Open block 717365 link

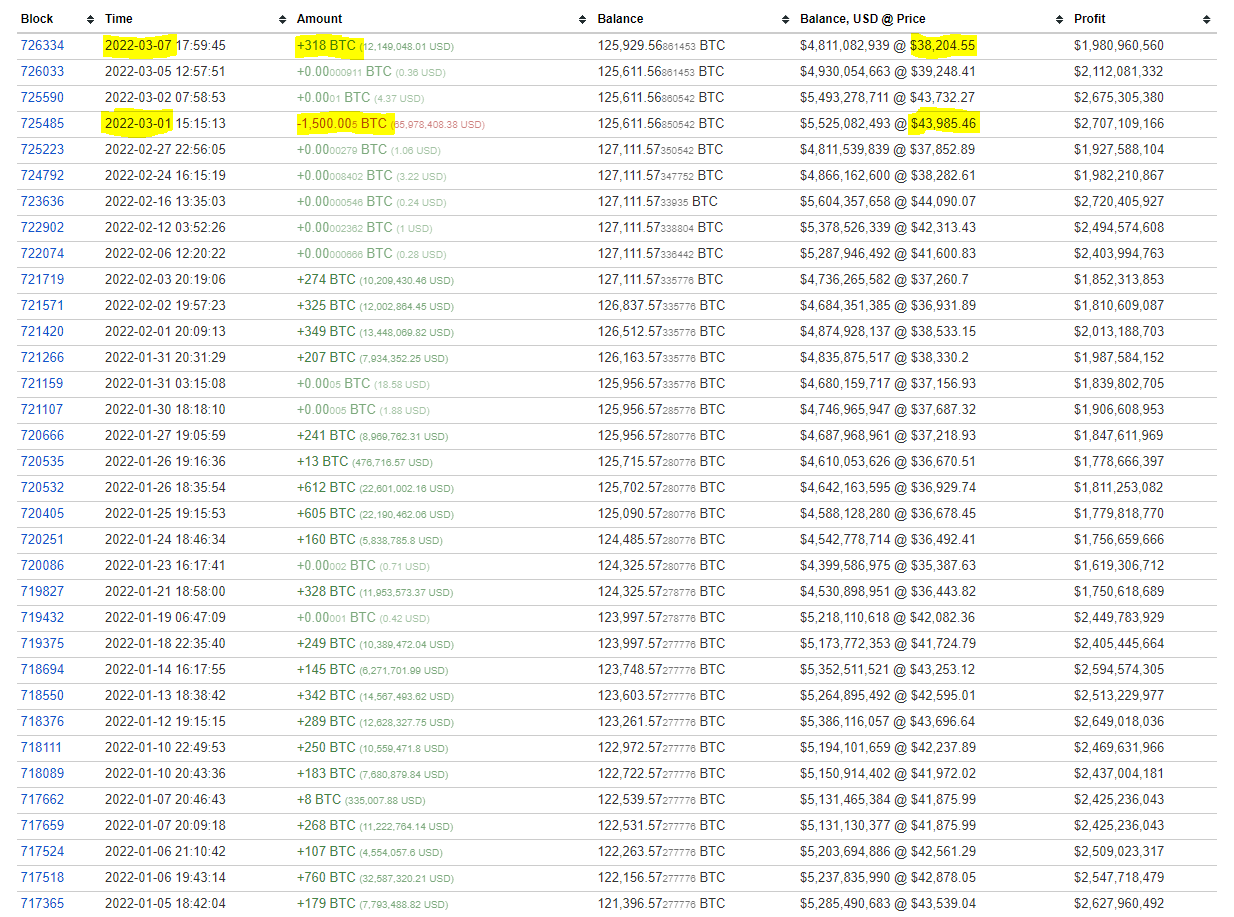click(42, 904)
